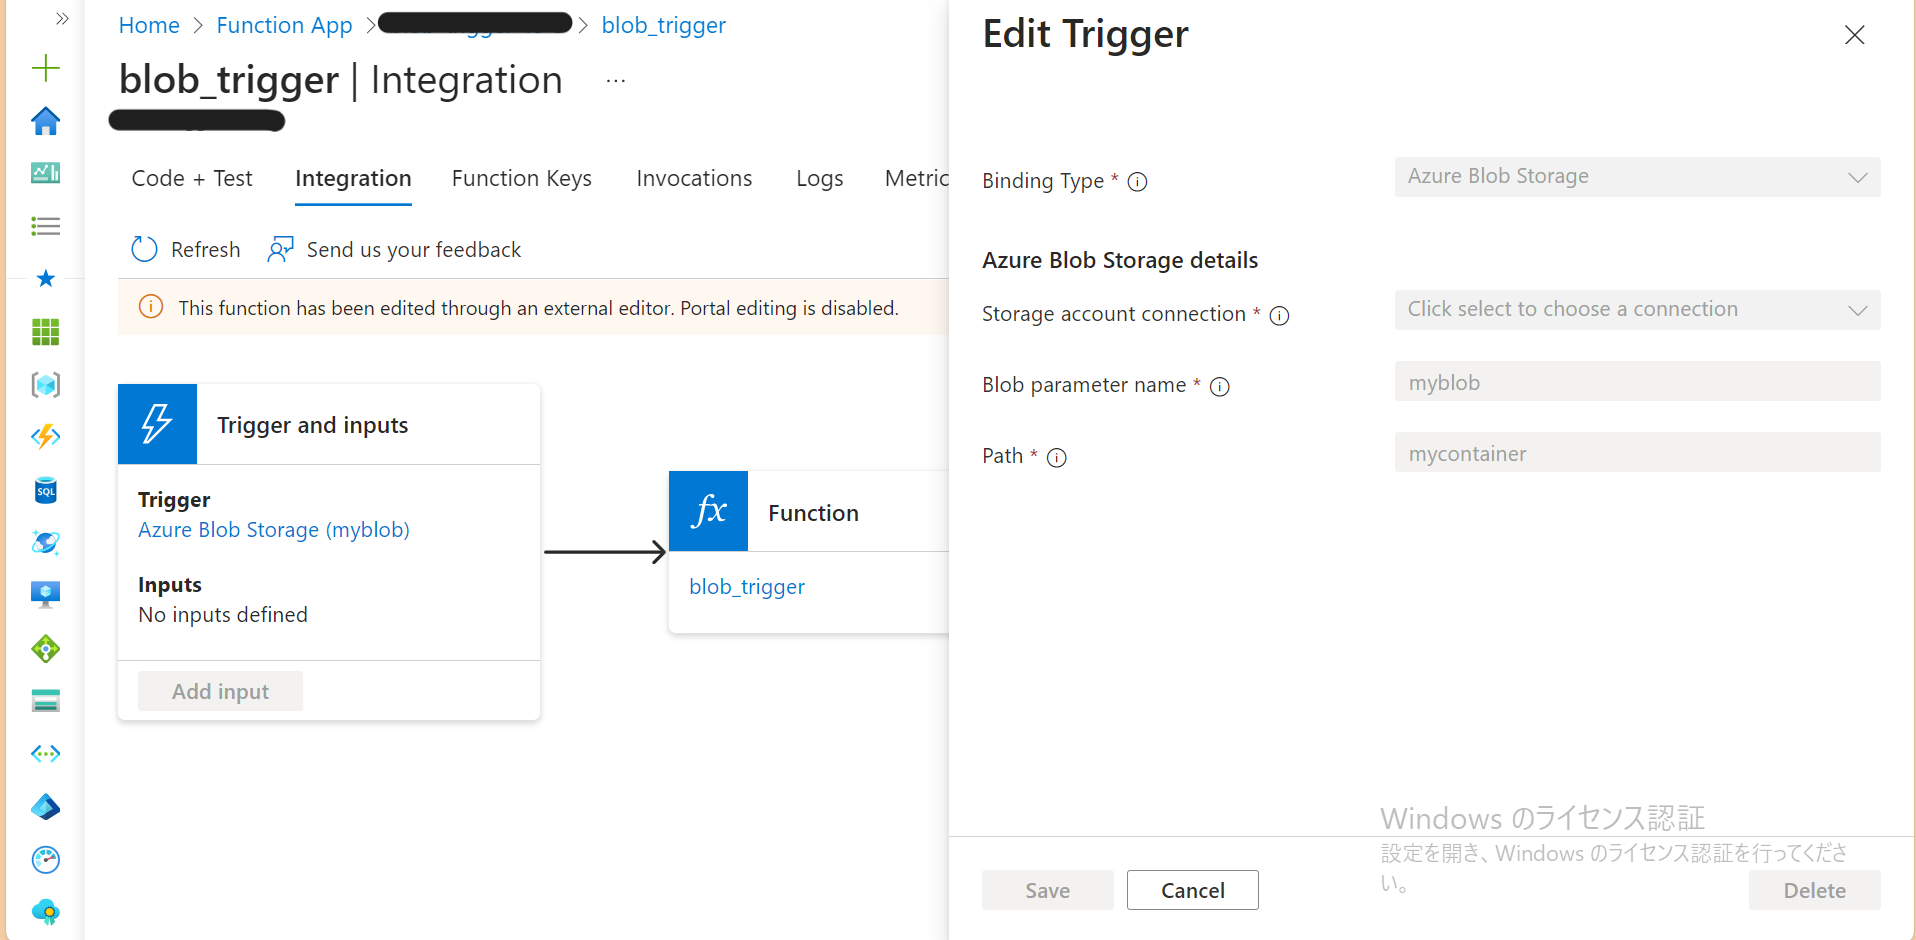
Task: Click Storage account connection info icon
Action: pos(1279,316)
